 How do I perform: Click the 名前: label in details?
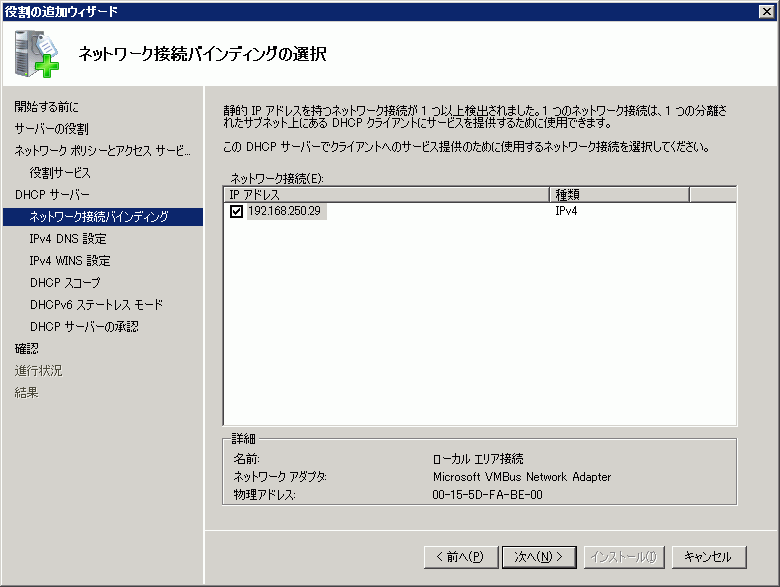(247, 459)
